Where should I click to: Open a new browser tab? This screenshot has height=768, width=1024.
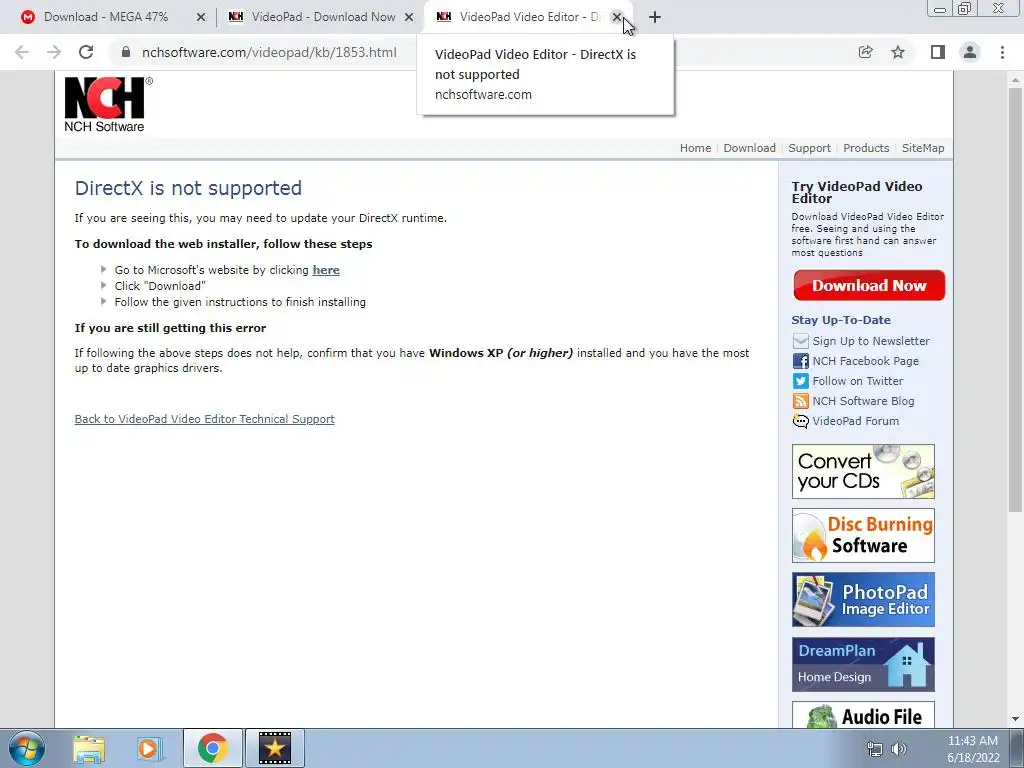(x=655, y=17)
